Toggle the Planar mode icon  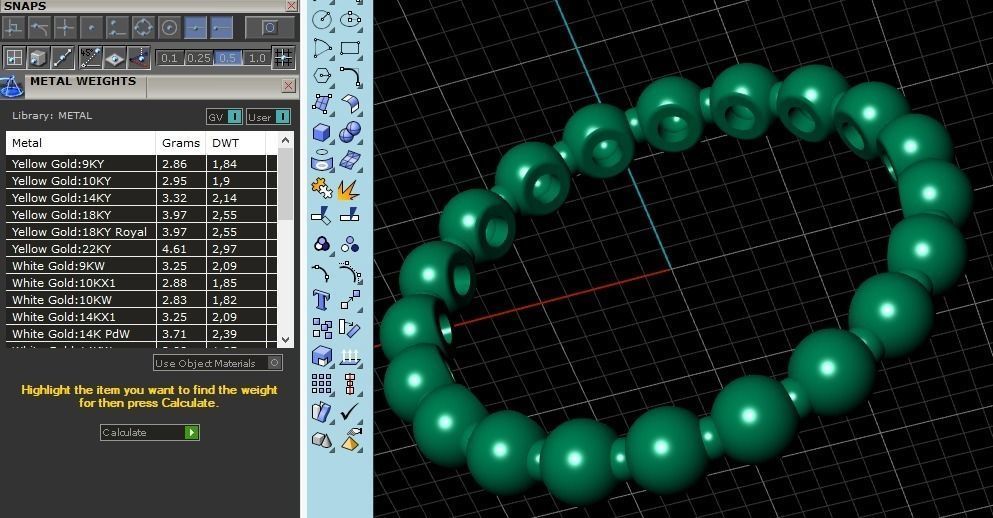(115, 58)
